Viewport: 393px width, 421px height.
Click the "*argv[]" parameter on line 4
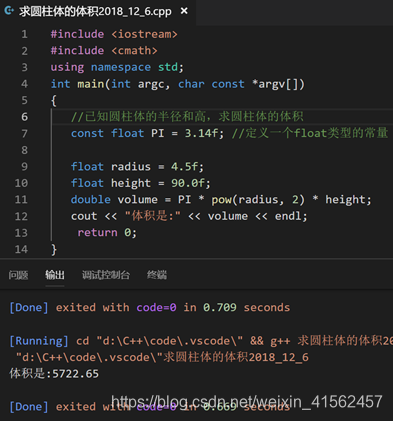tap(275, 84)
